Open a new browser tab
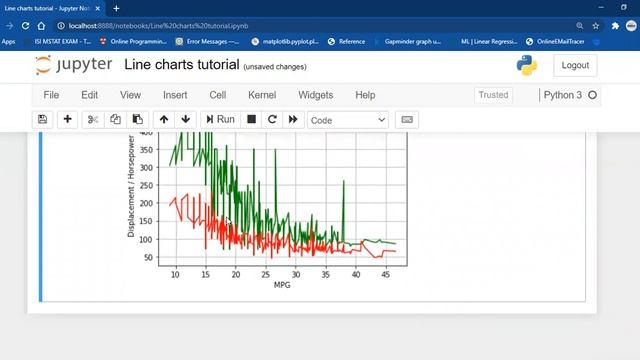The width and height of the screenshot is (640, 360). (x=116, y=8)
